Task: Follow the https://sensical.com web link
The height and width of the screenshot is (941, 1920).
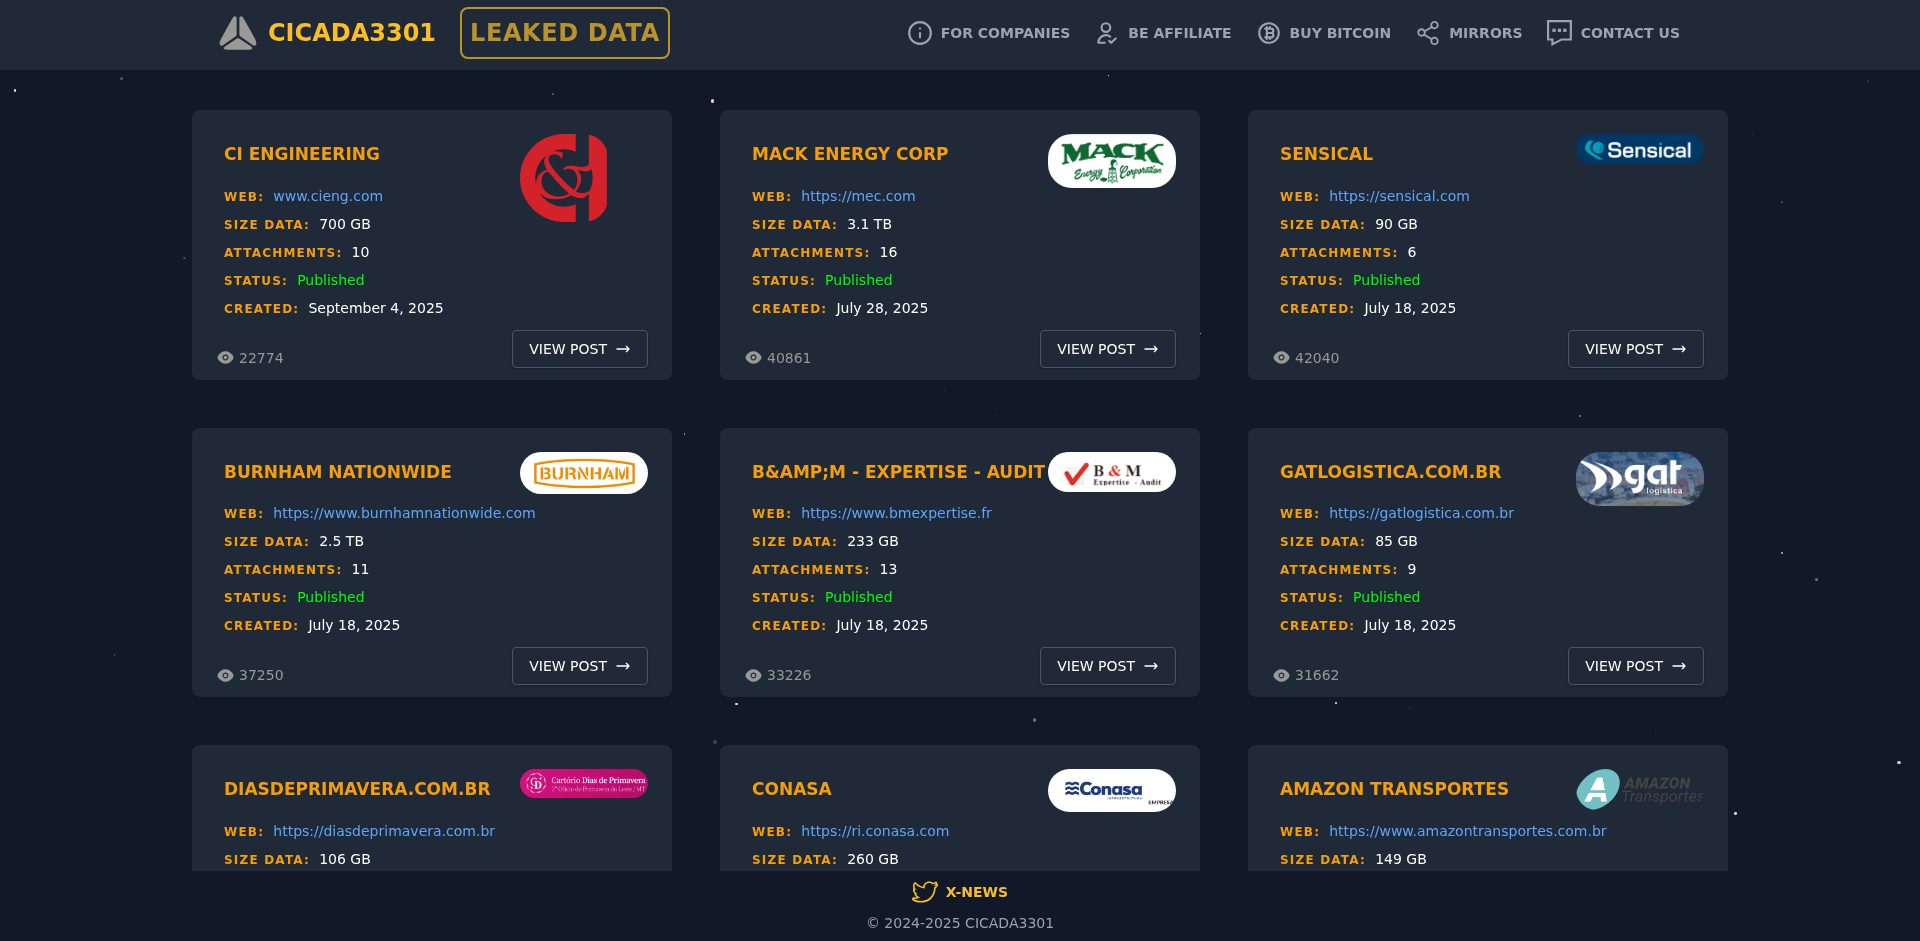Action: point(1399,196)
